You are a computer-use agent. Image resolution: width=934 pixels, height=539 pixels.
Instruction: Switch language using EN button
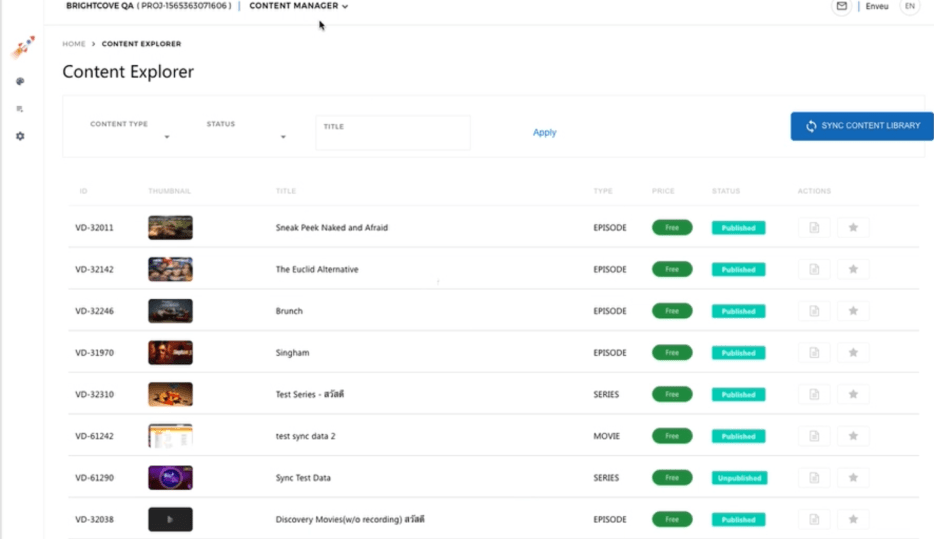point(909,6)
